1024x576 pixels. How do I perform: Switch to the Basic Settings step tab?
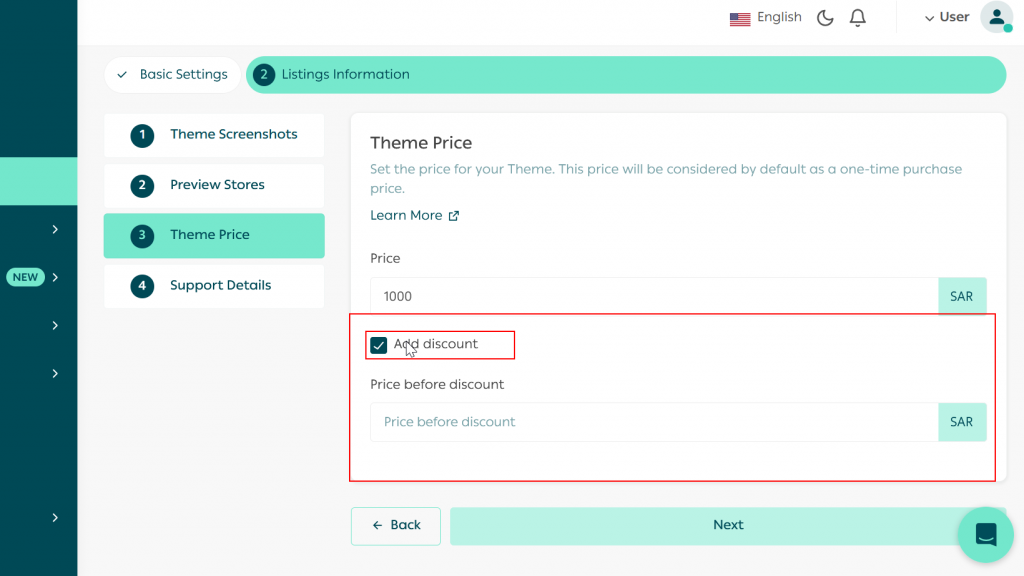point(173,74)
